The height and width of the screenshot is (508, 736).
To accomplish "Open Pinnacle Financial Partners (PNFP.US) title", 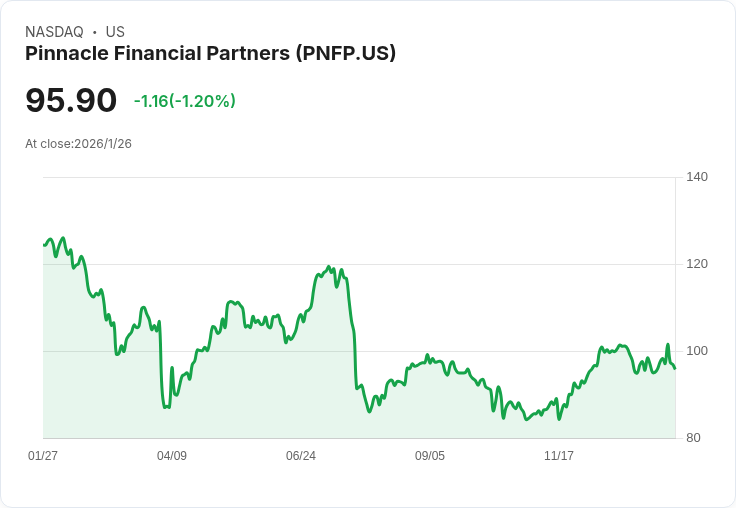I will (210, 54).
